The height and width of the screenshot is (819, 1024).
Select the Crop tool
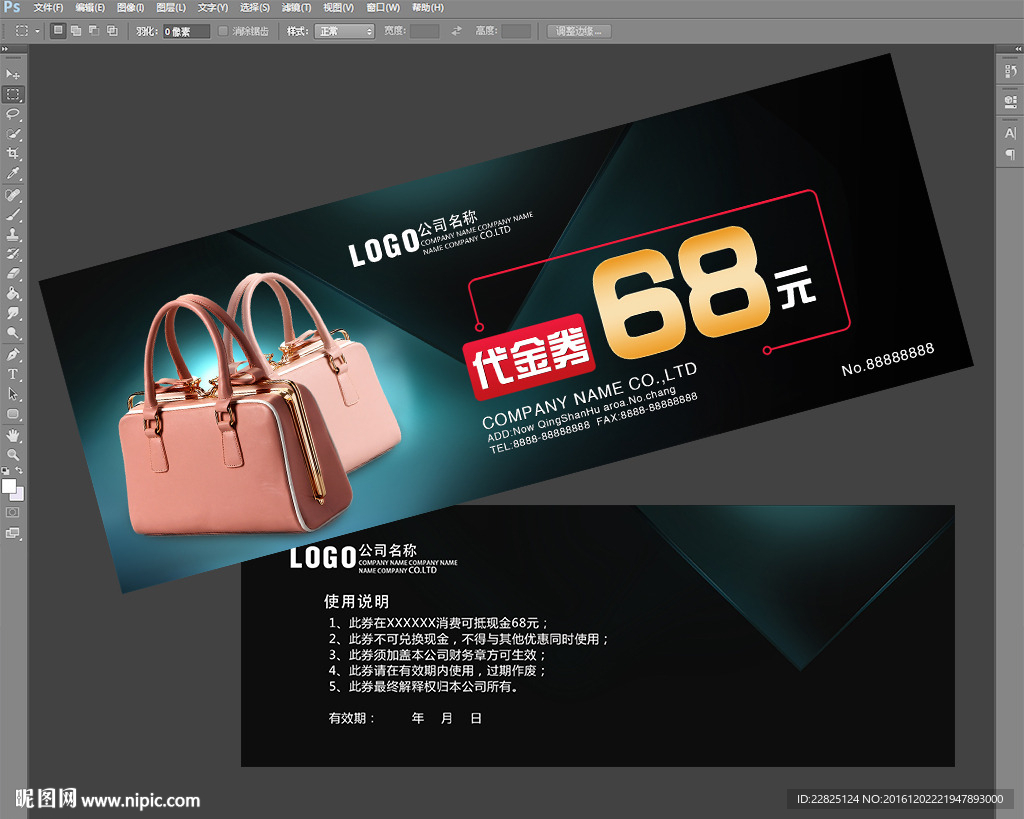point(13,153)
